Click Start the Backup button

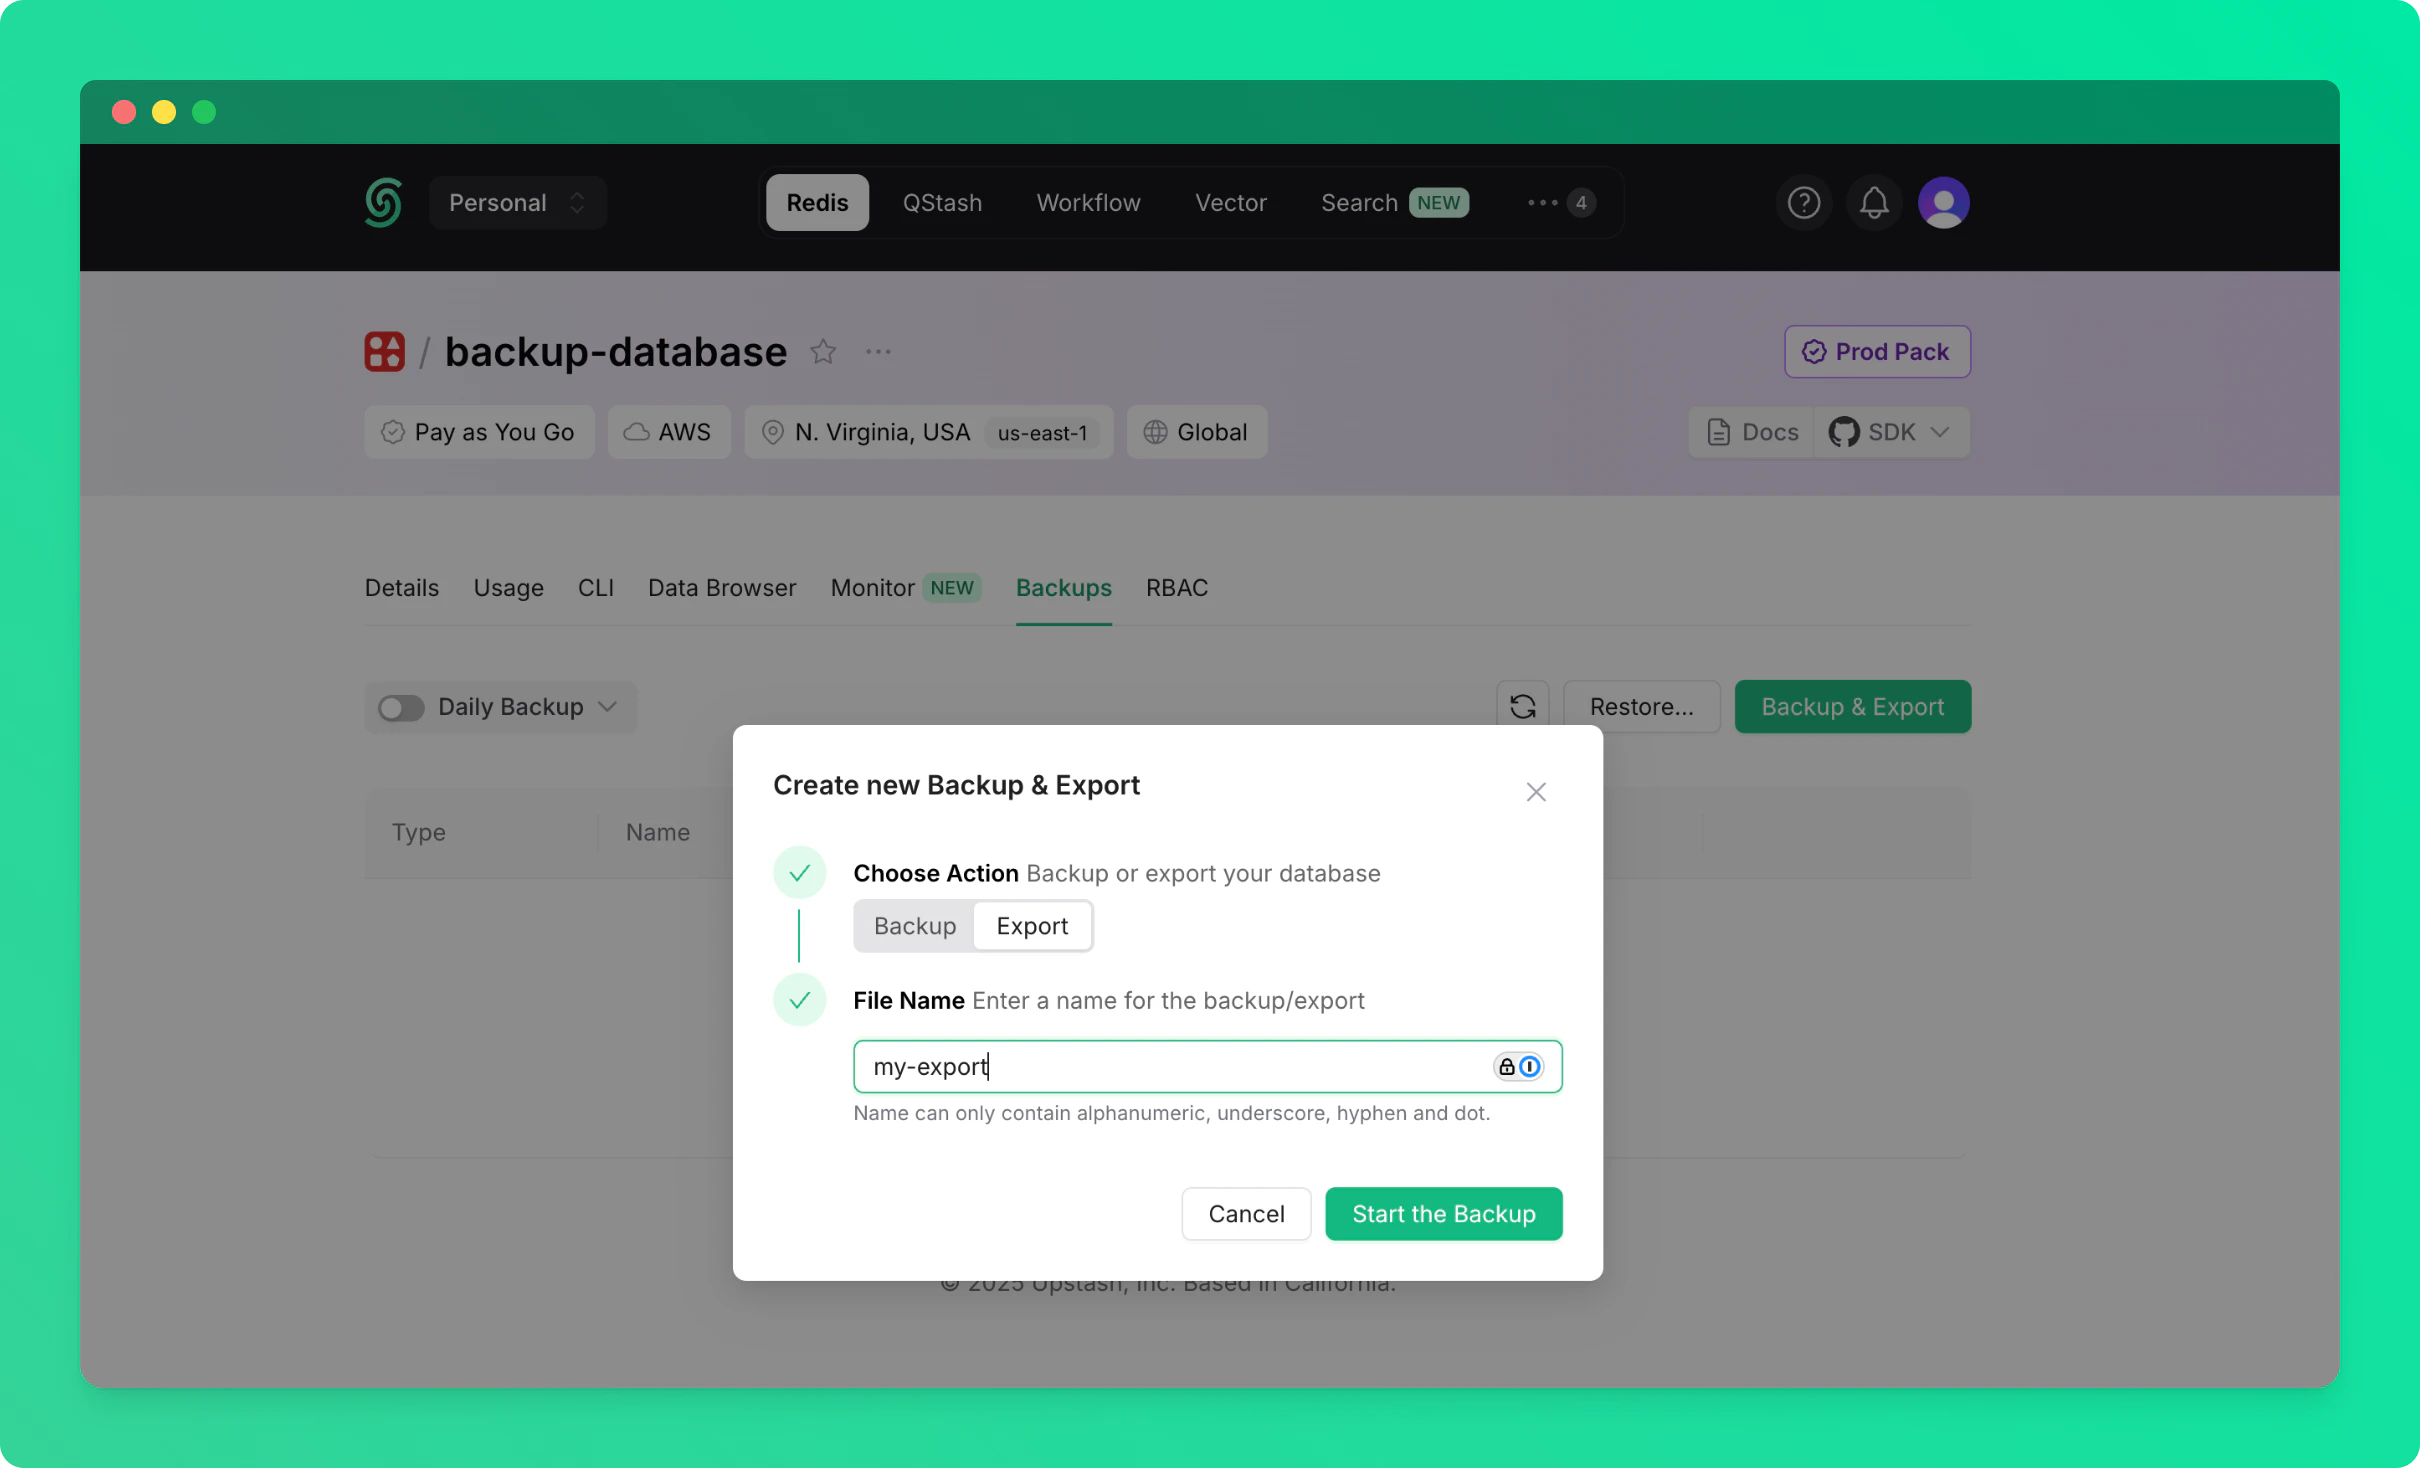coord(1443,1214)
